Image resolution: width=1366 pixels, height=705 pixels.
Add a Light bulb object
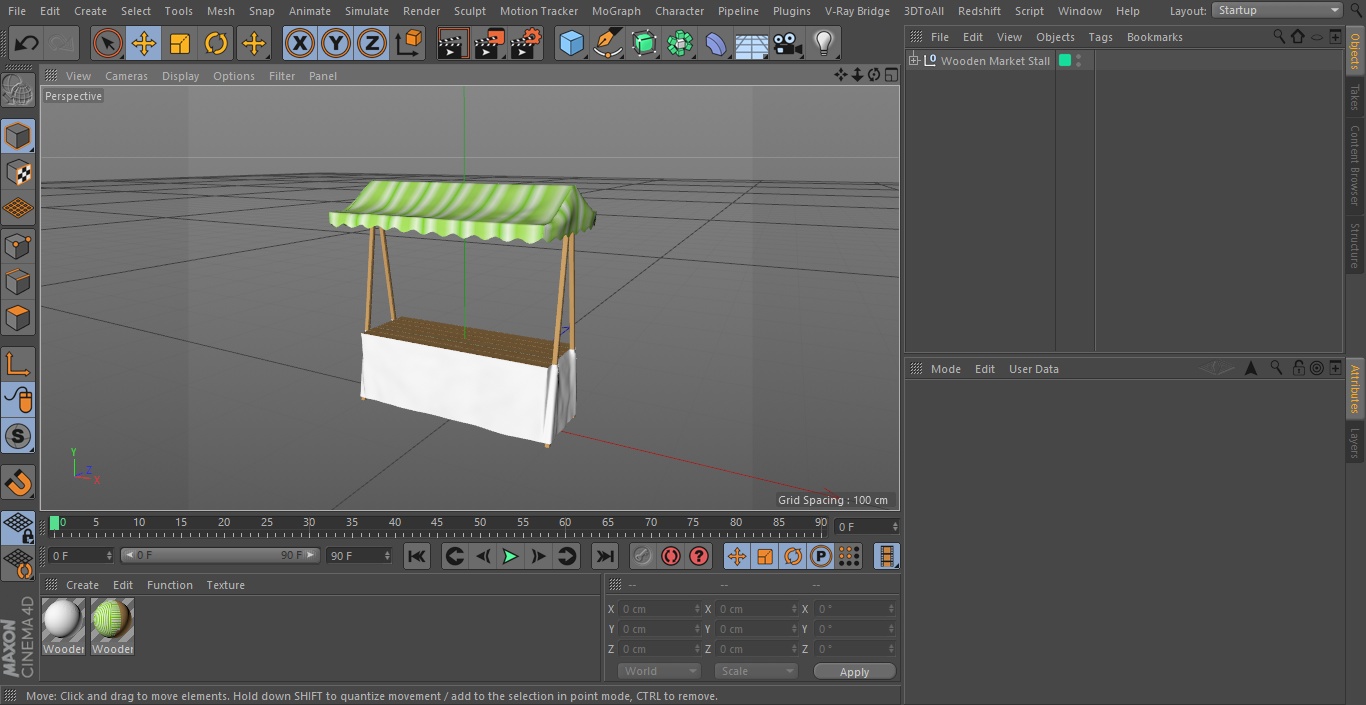coord(823,43)
